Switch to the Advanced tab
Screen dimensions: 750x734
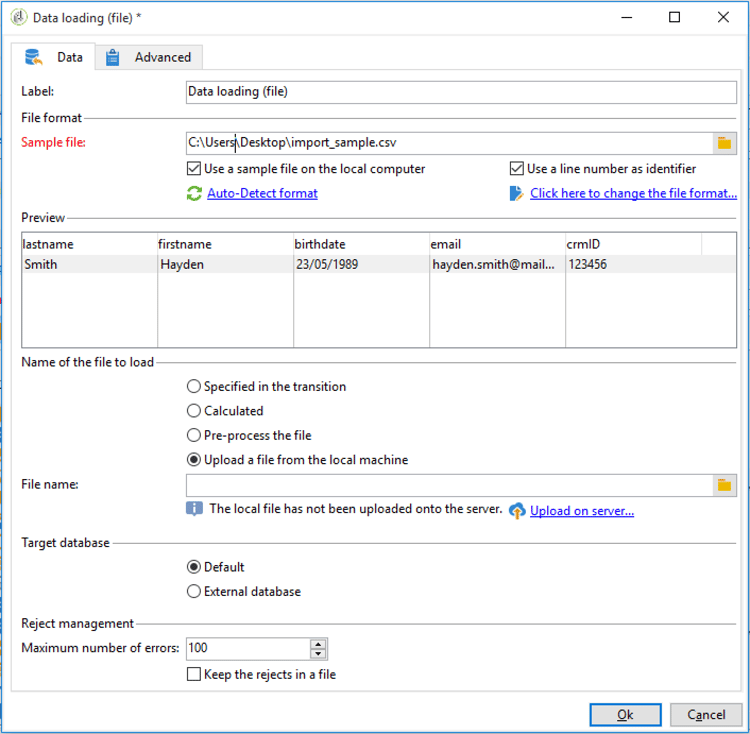tap(149, 57)
